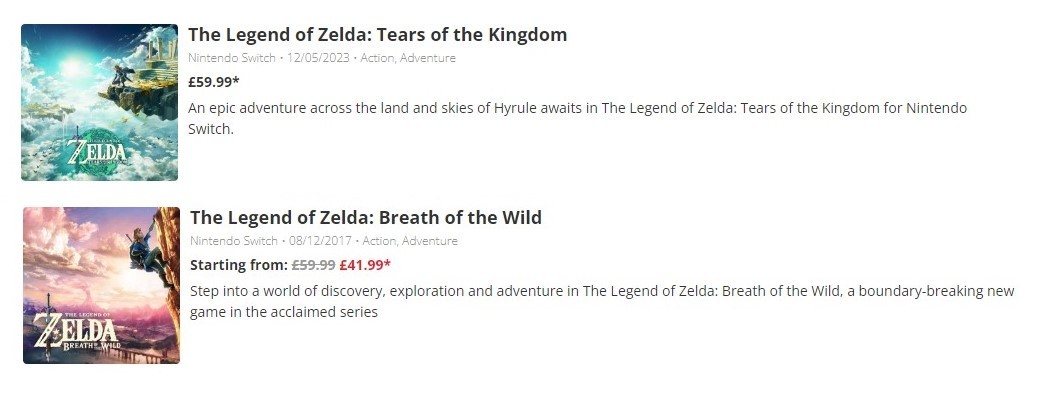Click the 12/05/2023 release date
This screenshot has width=1046, height=398.
point(318,58)
